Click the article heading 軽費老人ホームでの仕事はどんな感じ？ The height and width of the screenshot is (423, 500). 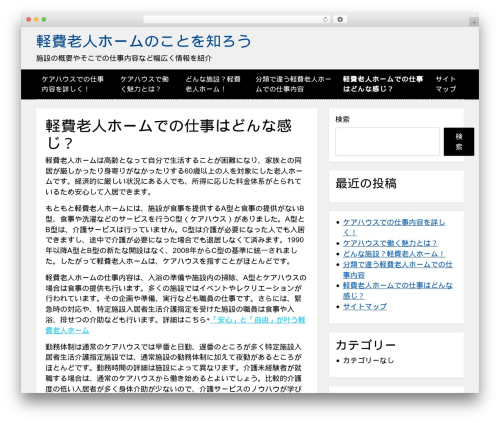[x=169, y=134]
